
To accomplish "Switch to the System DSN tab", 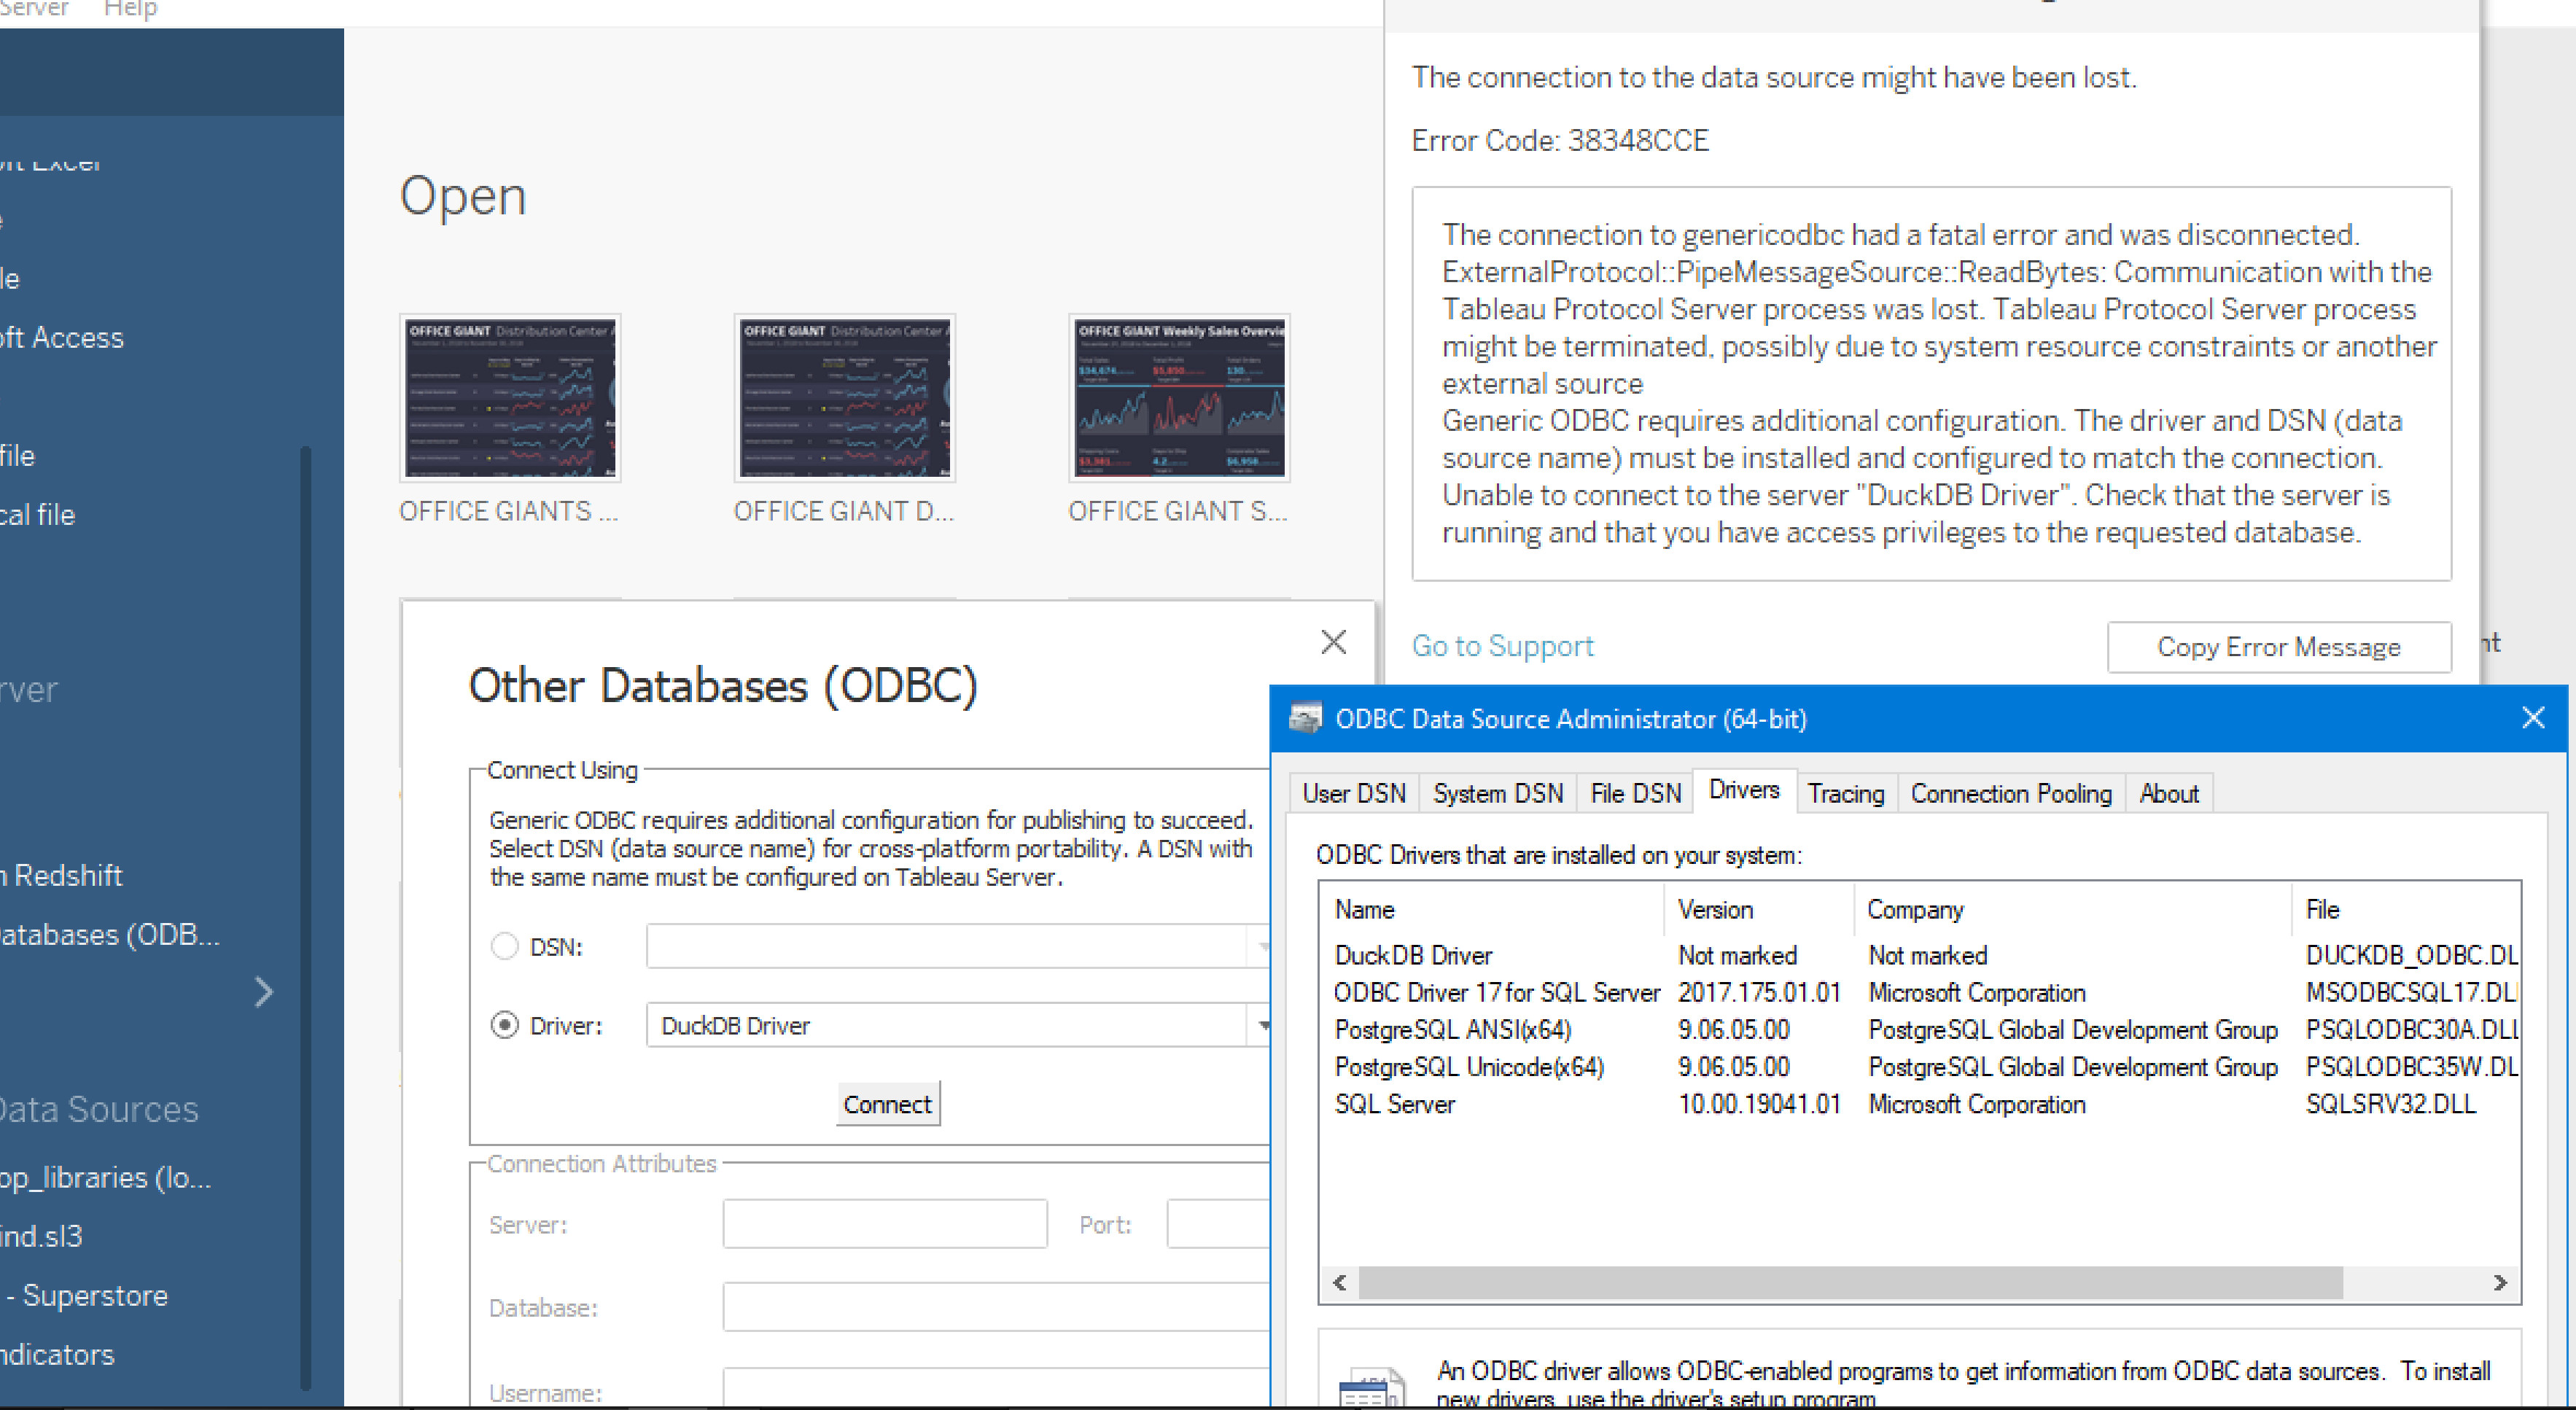I will click(x=1497, y=793).
